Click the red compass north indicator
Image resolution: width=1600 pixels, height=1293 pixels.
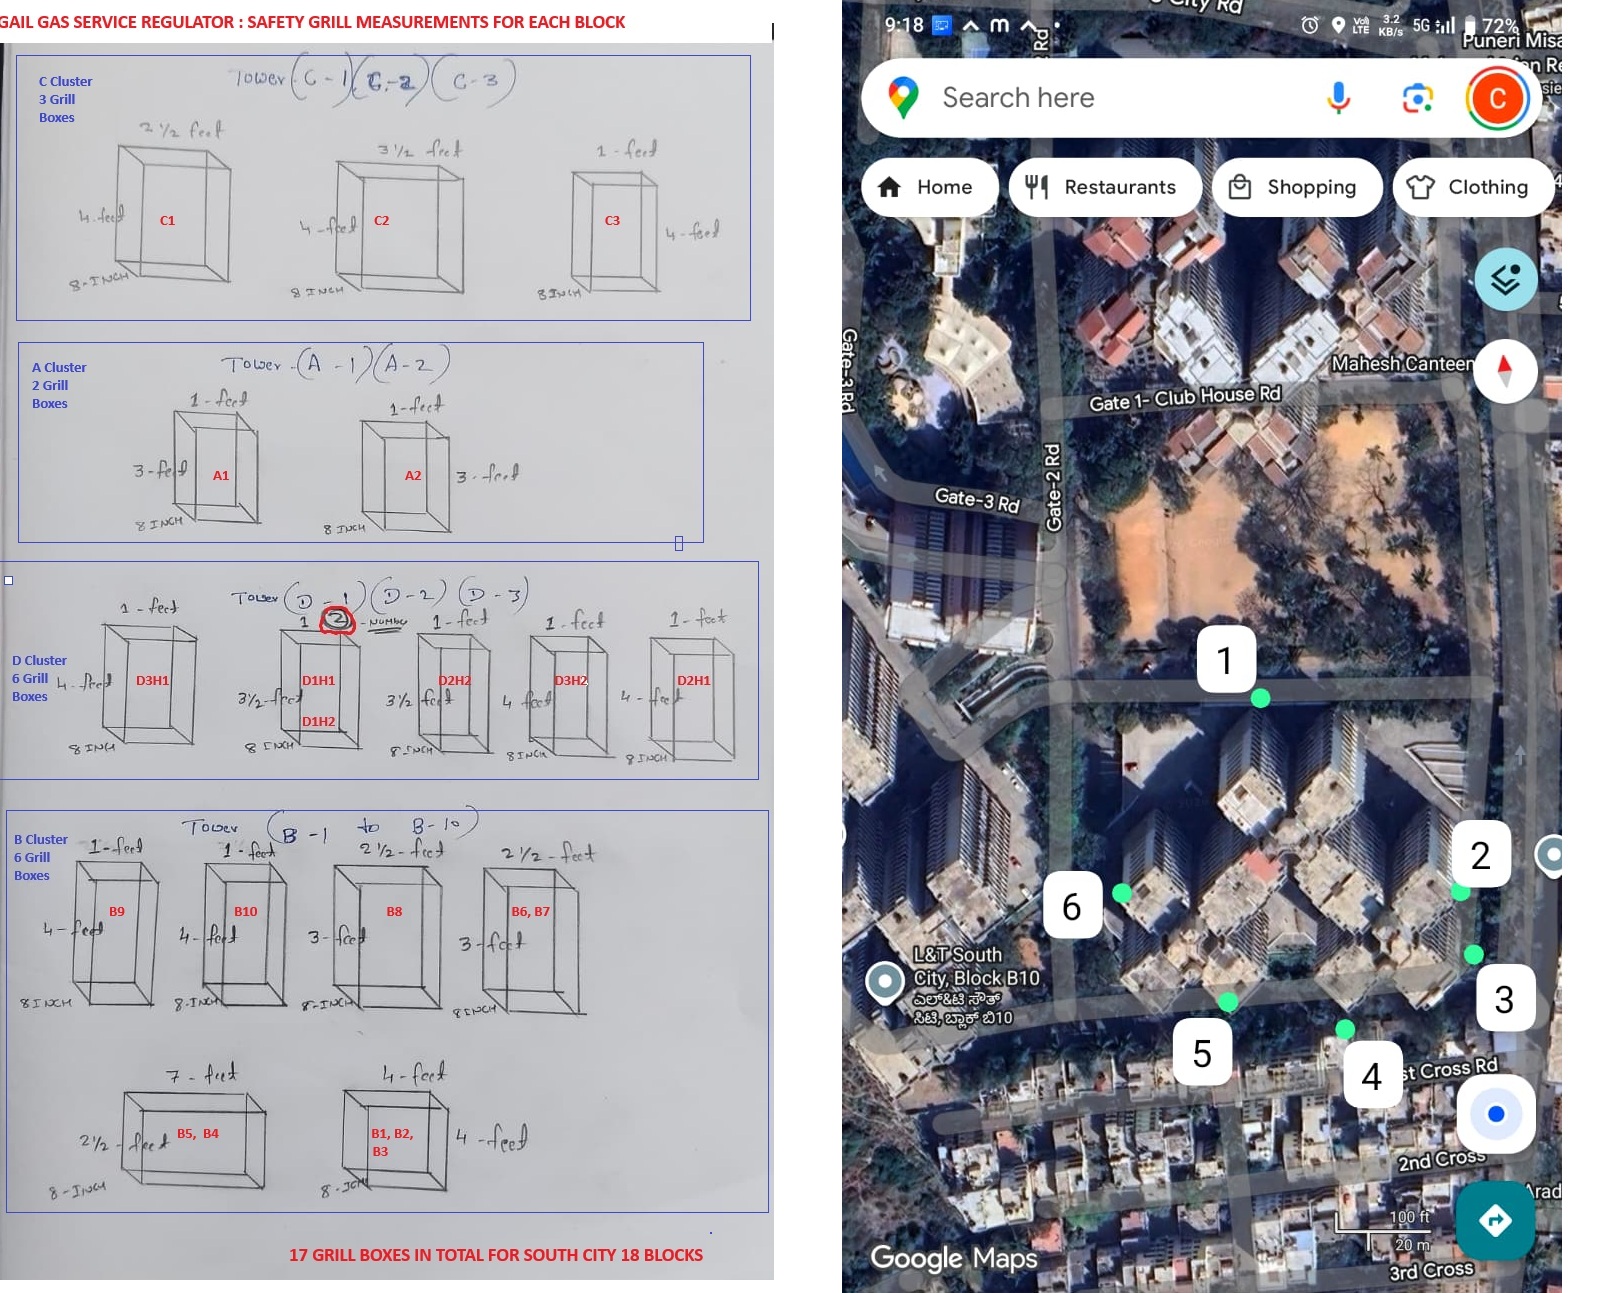(x=1504, y=371)
